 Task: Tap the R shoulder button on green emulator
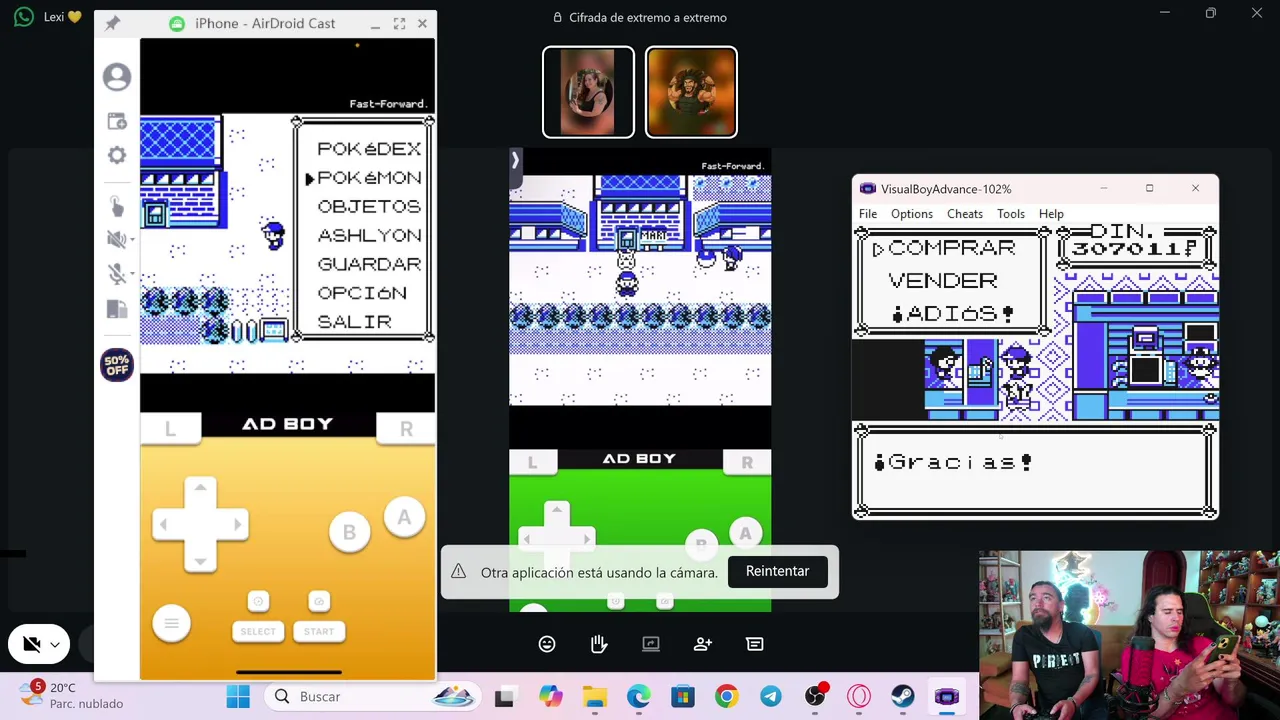[x=747, y=462]
